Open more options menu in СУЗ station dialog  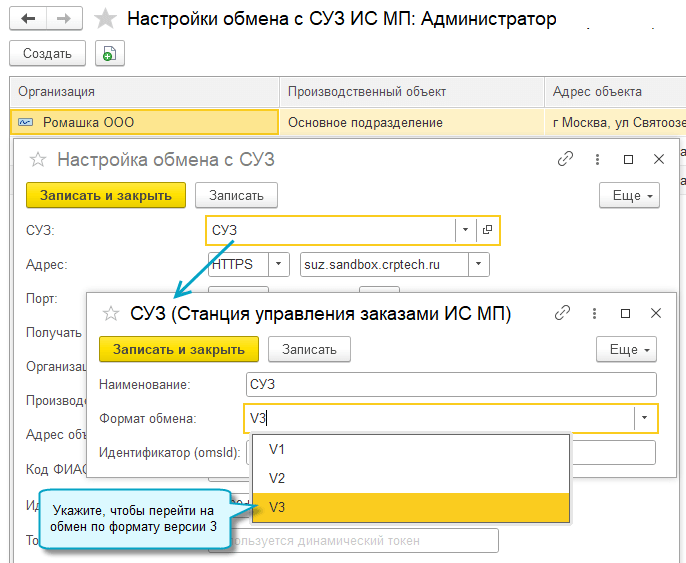626,349
